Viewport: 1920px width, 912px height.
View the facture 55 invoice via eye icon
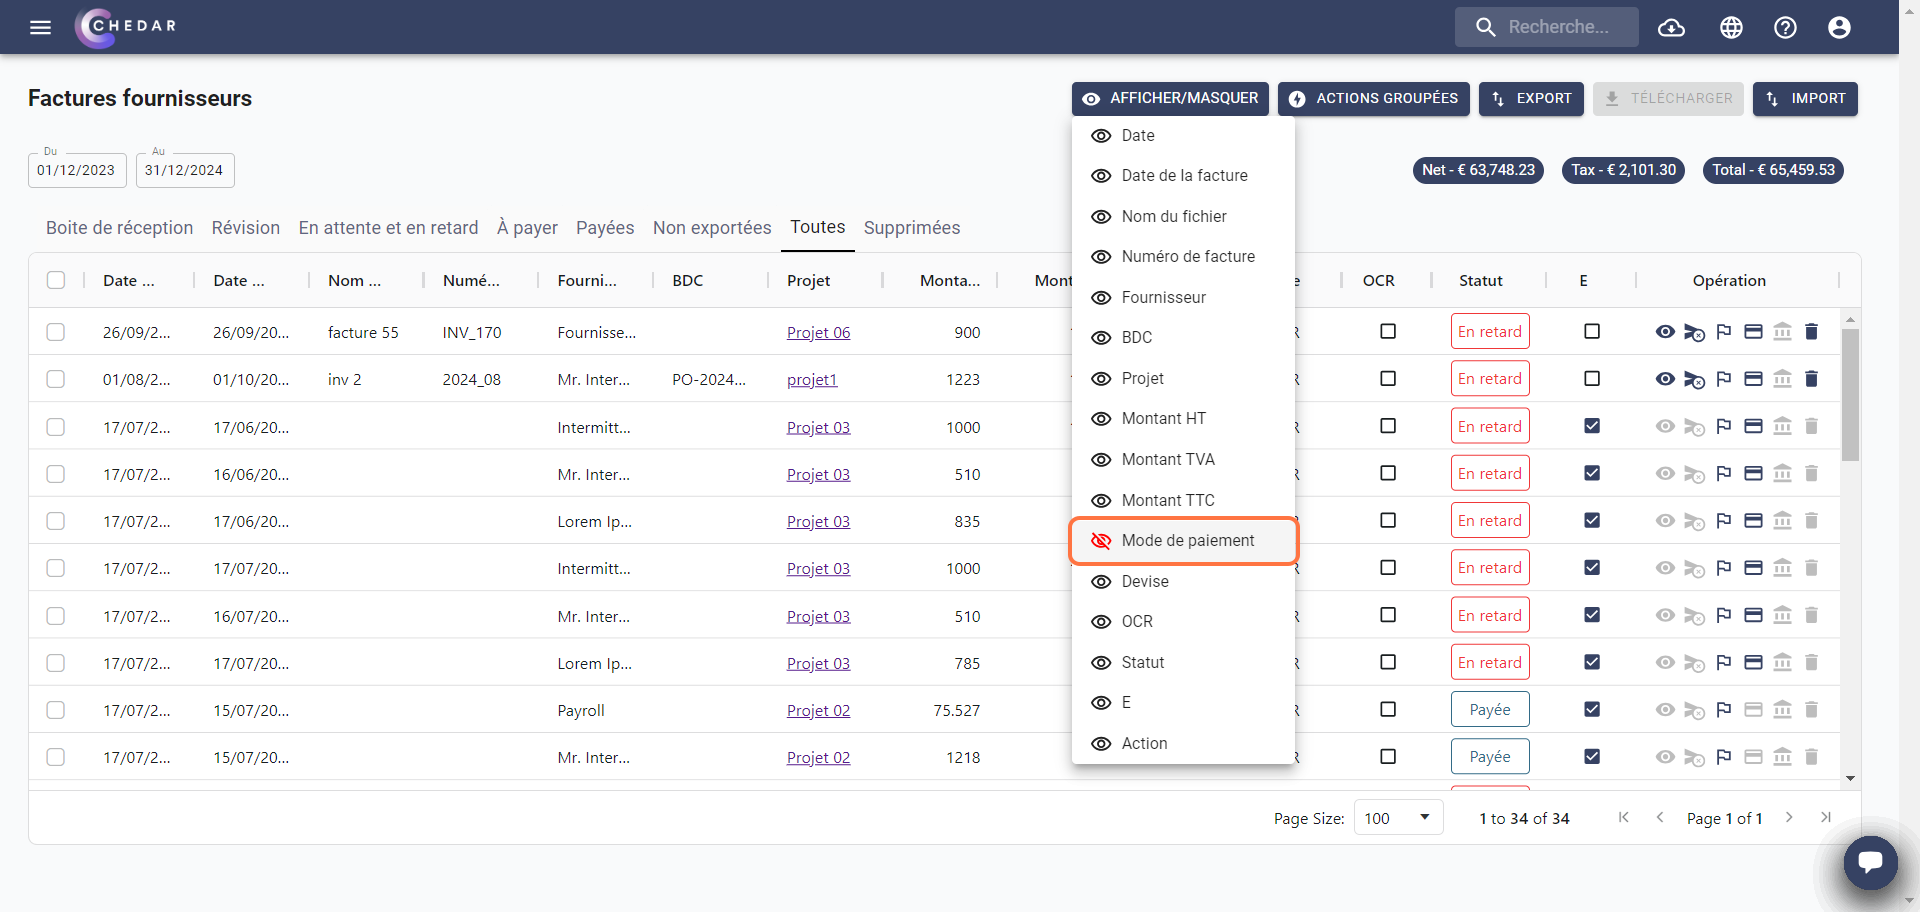point(1665,332)
